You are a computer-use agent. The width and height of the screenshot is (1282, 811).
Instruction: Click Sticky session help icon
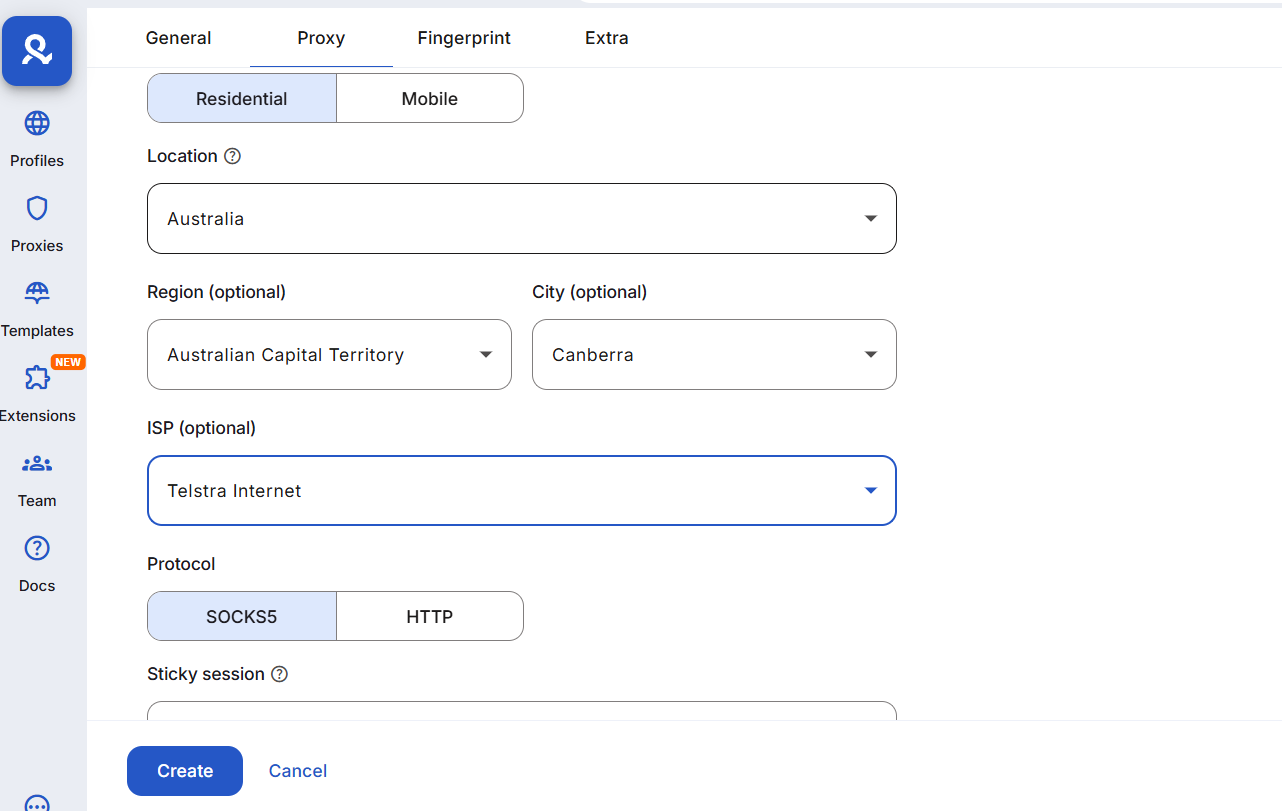280,674
